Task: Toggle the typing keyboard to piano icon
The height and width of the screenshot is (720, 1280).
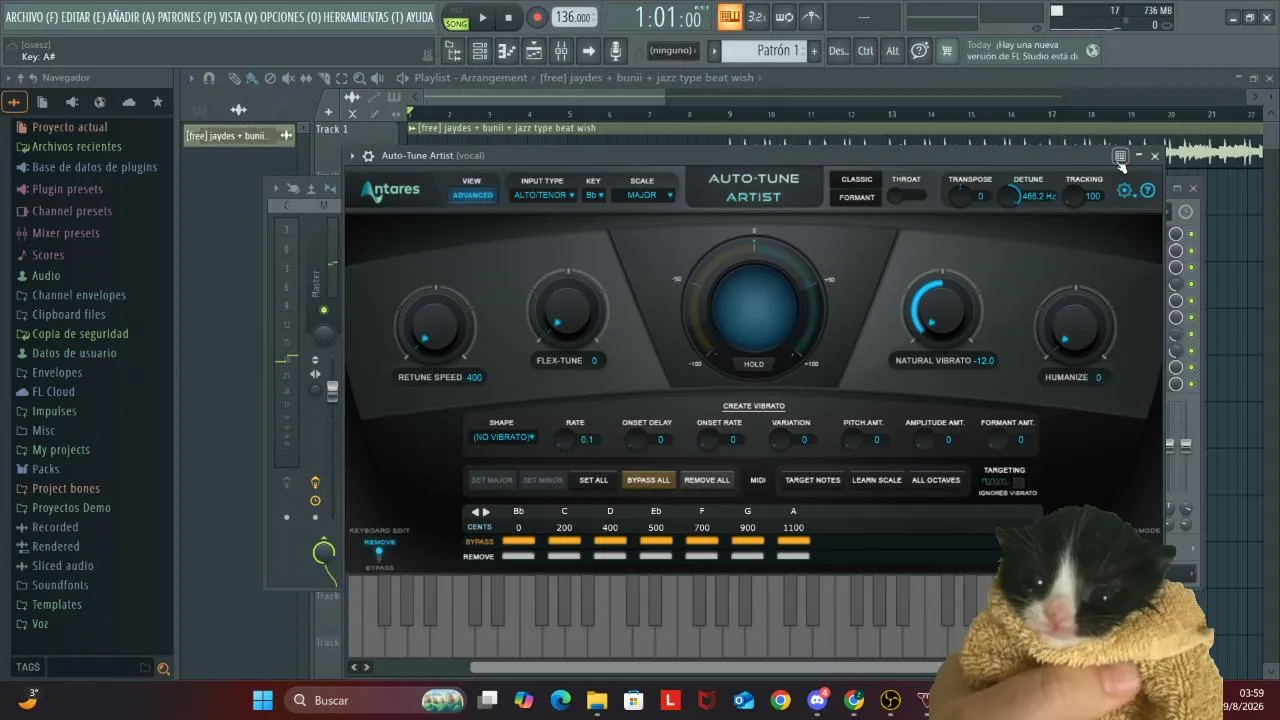Action: [730, 17]
